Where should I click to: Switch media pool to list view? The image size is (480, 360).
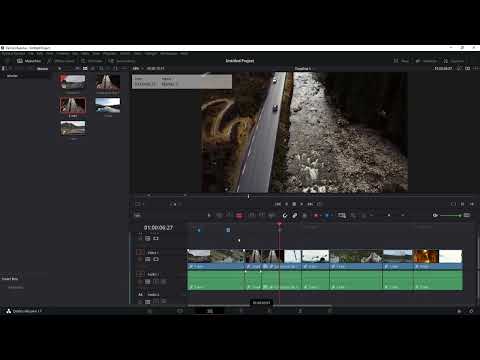point(93,68)
